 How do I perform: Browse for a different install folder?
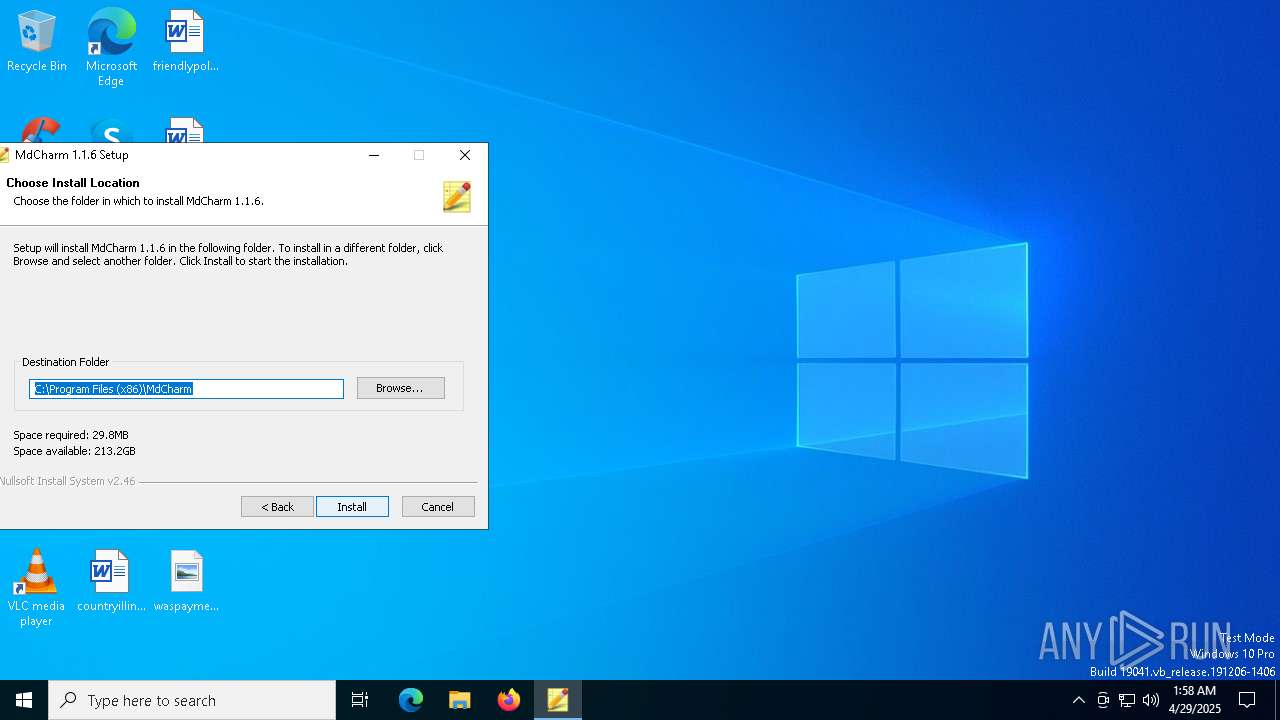pos(400,388)
